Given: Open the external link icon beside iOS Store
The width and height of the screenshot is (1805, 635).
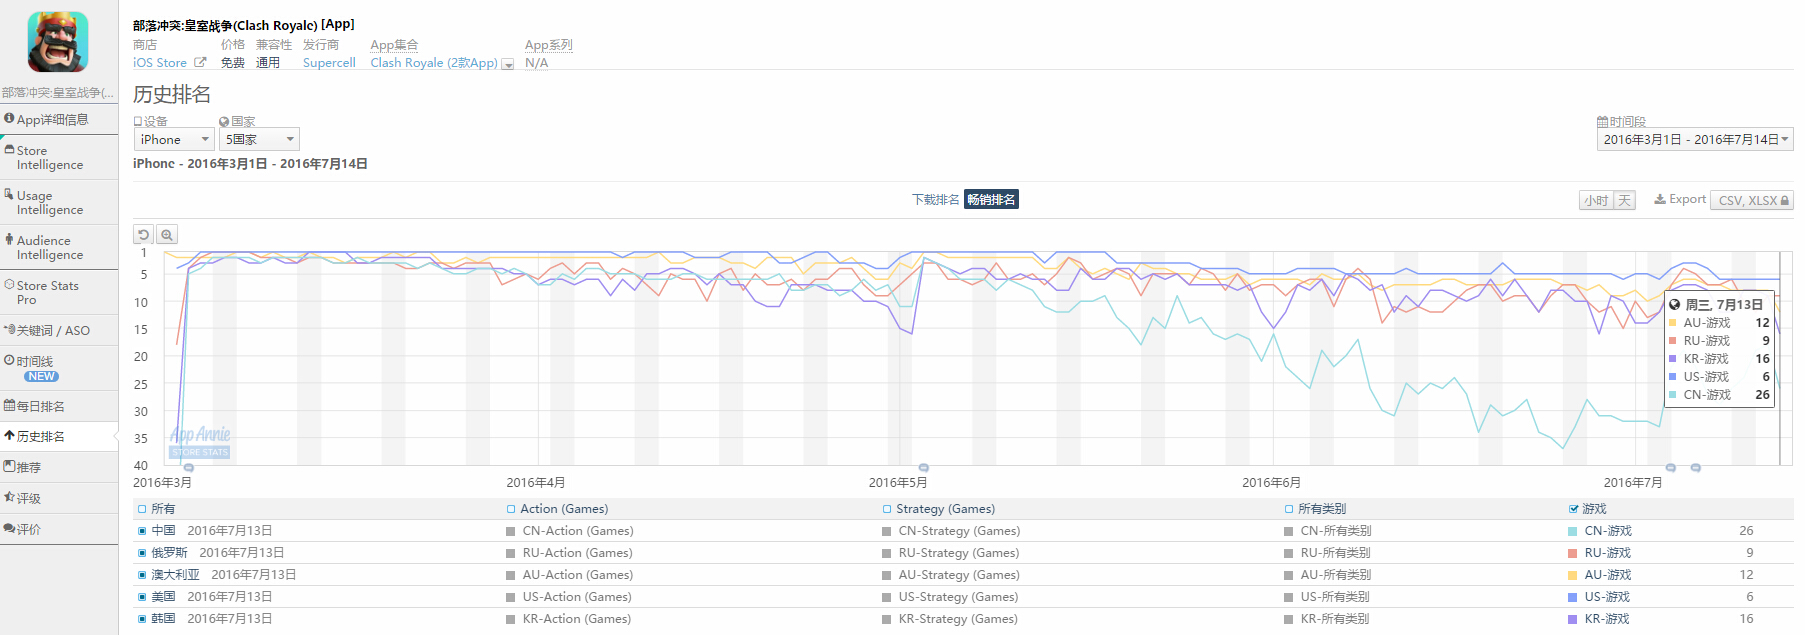Looking at the screenshot, I should click(200, 62).
